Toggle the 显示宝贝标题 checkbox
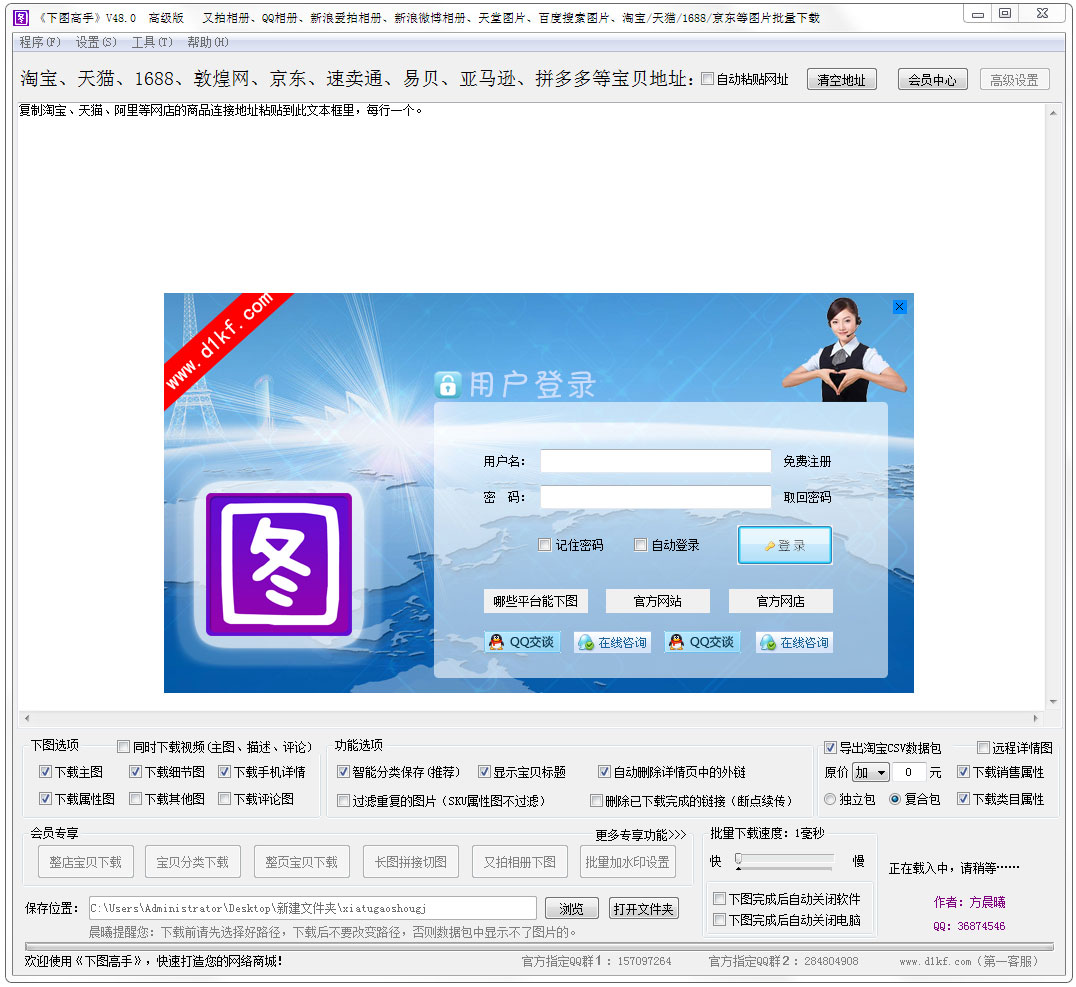 tap(484, 772)
